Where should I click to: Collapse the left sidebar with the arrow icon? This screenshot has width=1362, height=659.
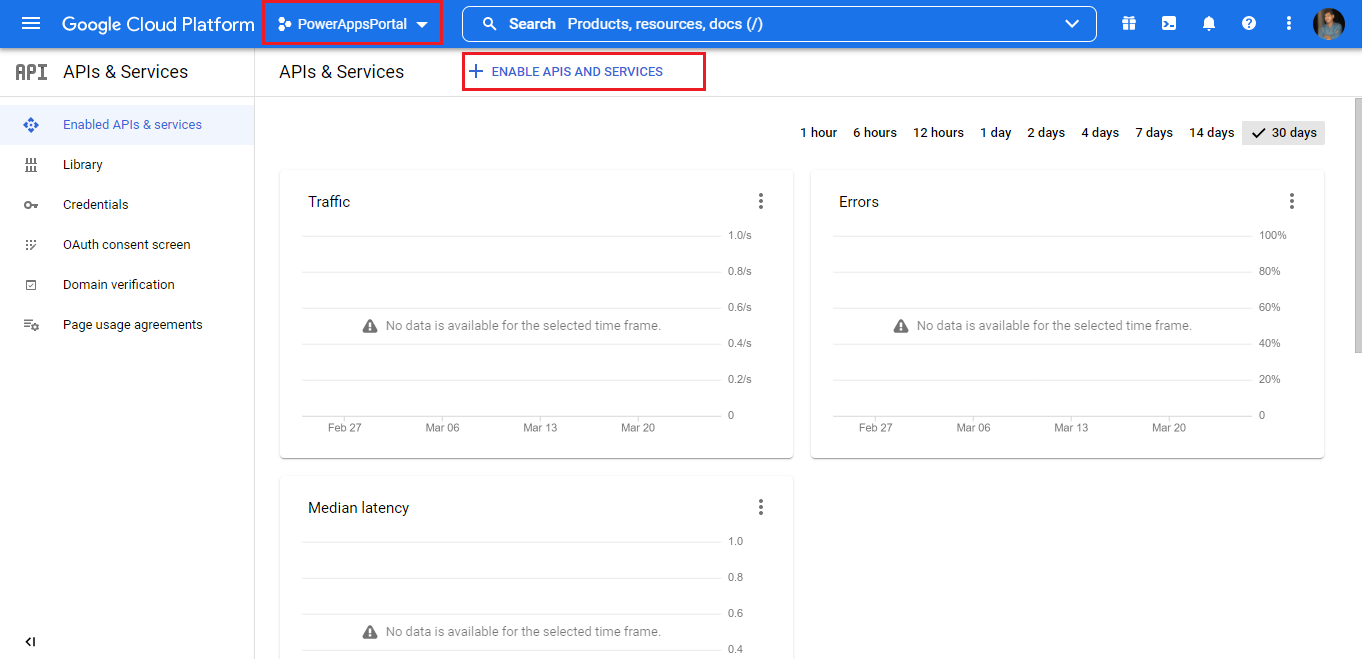coord(30,641)
